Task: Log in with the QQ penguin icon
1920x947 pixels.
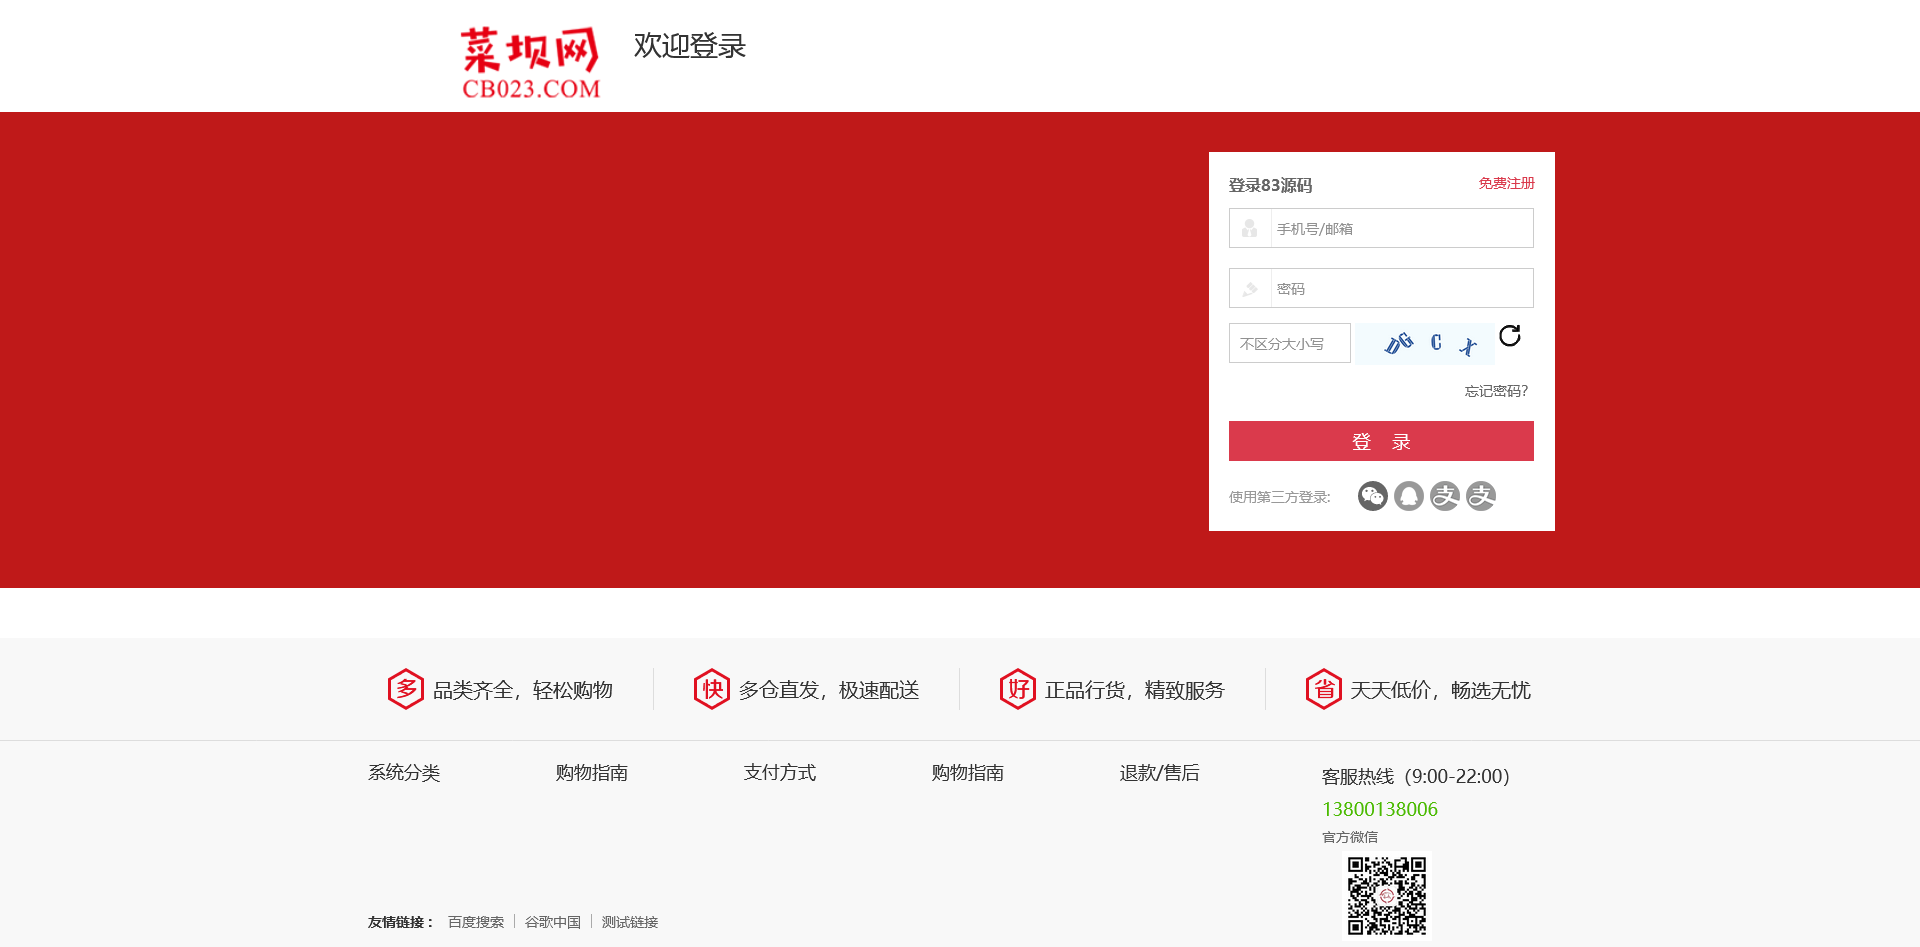Action: point(1409,496)
